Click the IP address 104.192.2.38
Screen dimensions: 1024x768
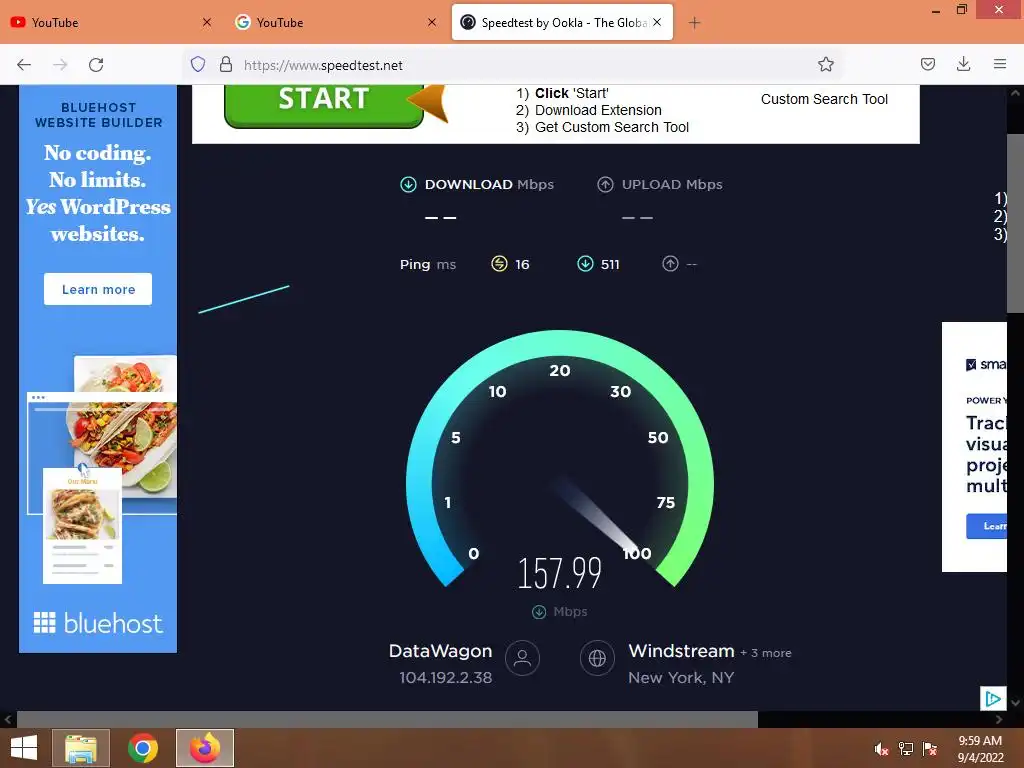445,678
